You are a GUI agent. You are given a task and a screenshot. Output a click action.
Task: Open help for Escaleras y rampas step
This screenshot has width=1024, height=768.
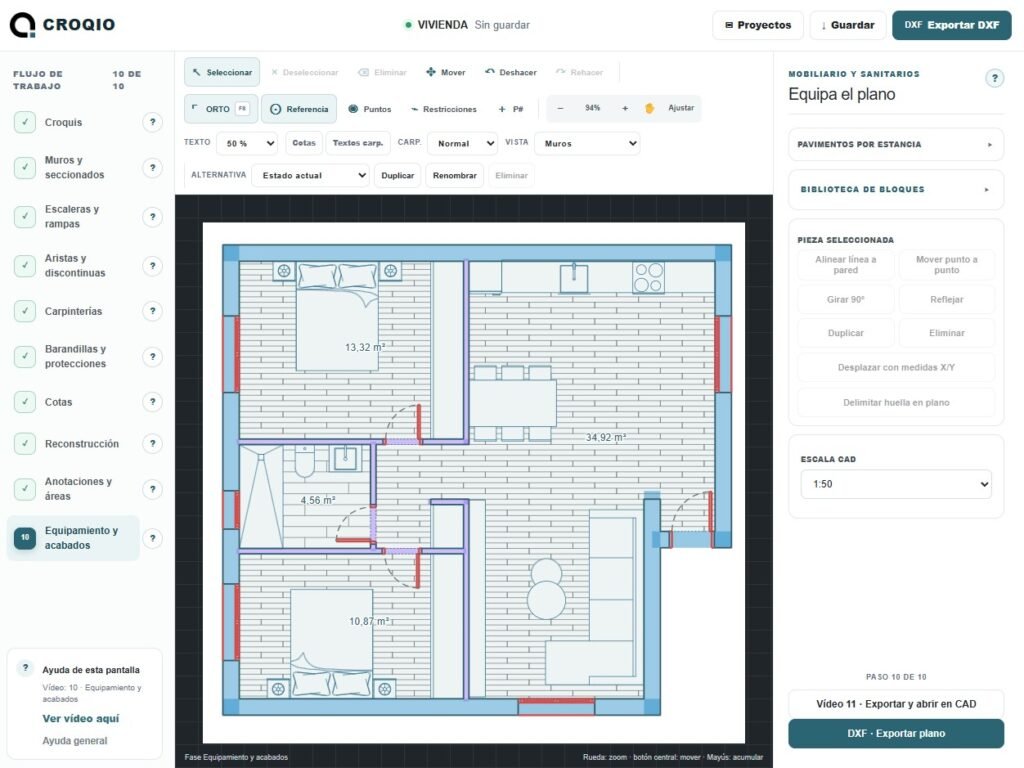tap(152, 217)
